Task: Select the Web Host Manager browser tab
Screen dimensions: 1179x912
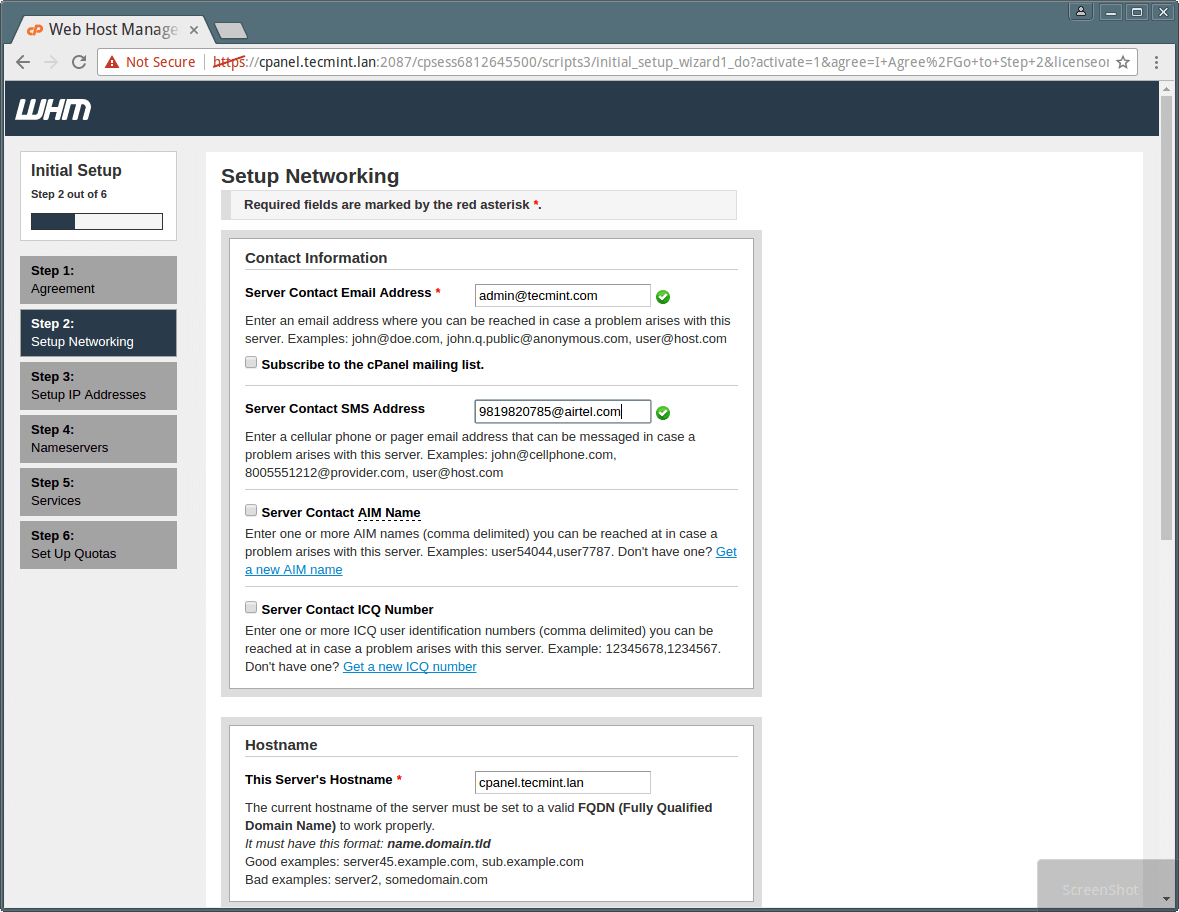Action: 113,30
